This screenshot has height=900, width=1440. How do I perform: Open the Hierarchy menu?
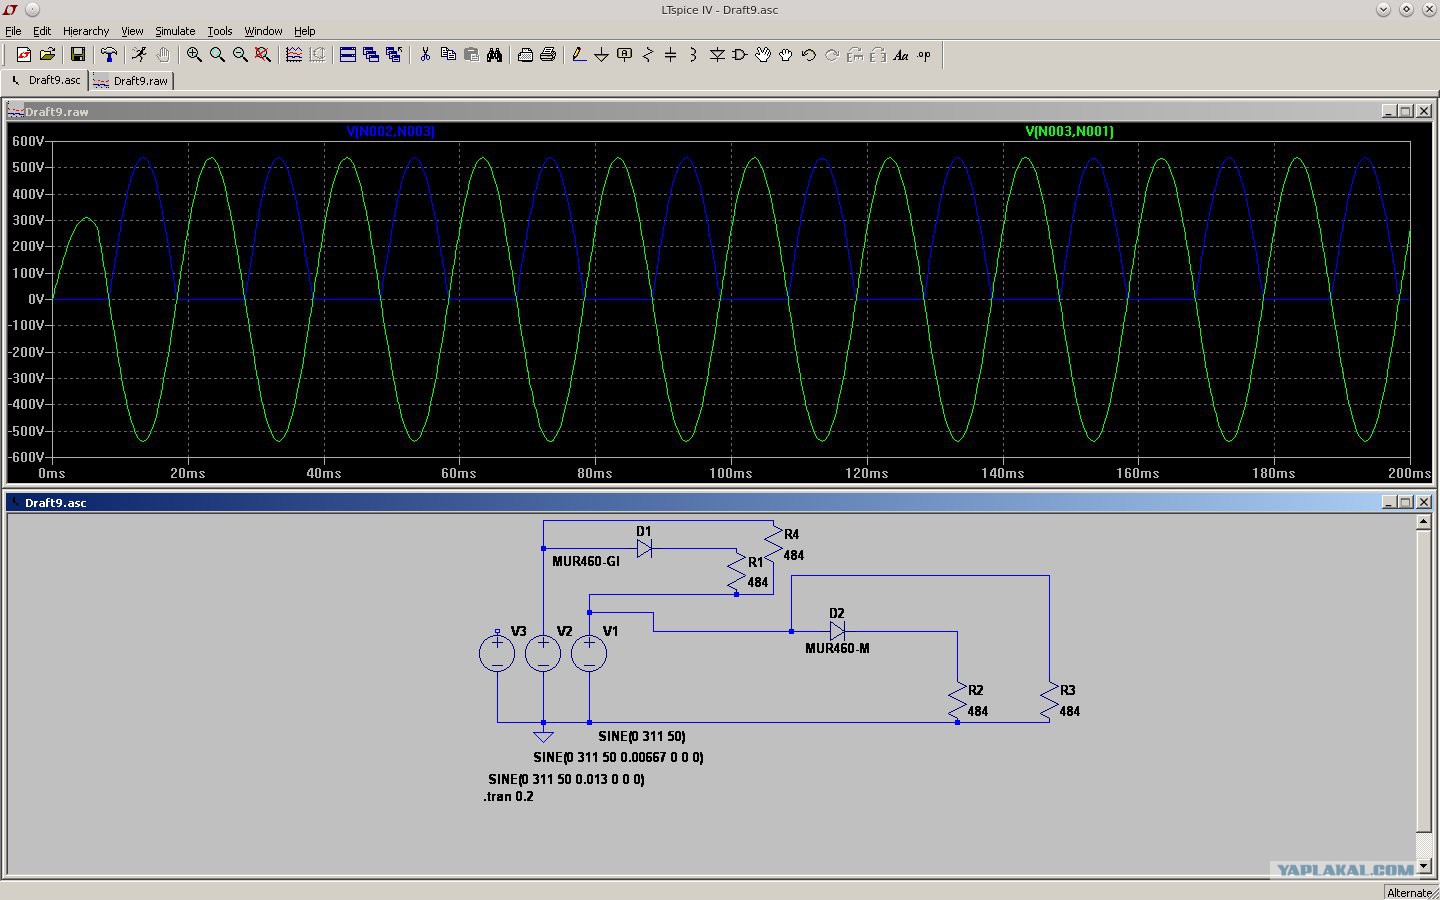coord(86,31)
